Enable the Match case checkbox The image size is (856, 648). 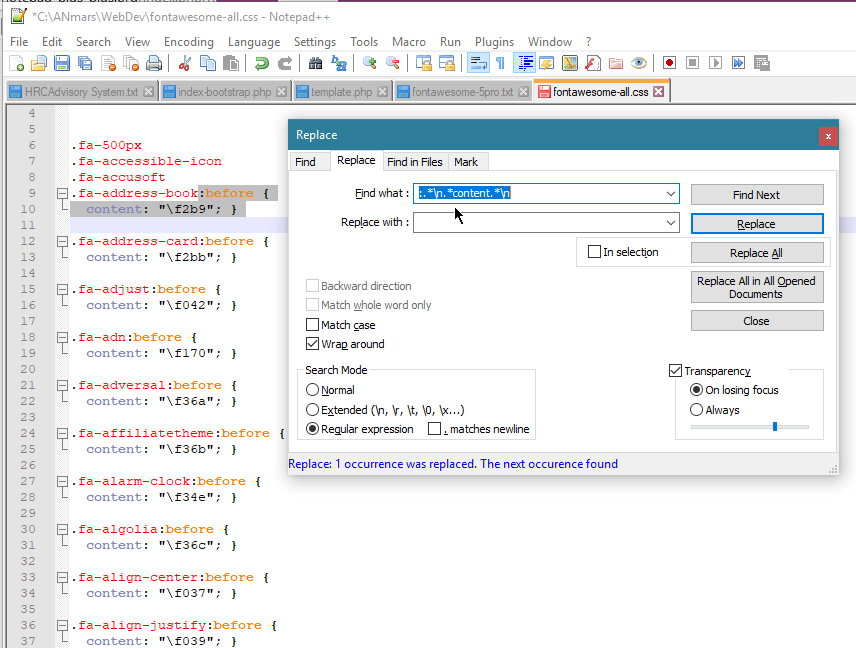tap(313, 325)
